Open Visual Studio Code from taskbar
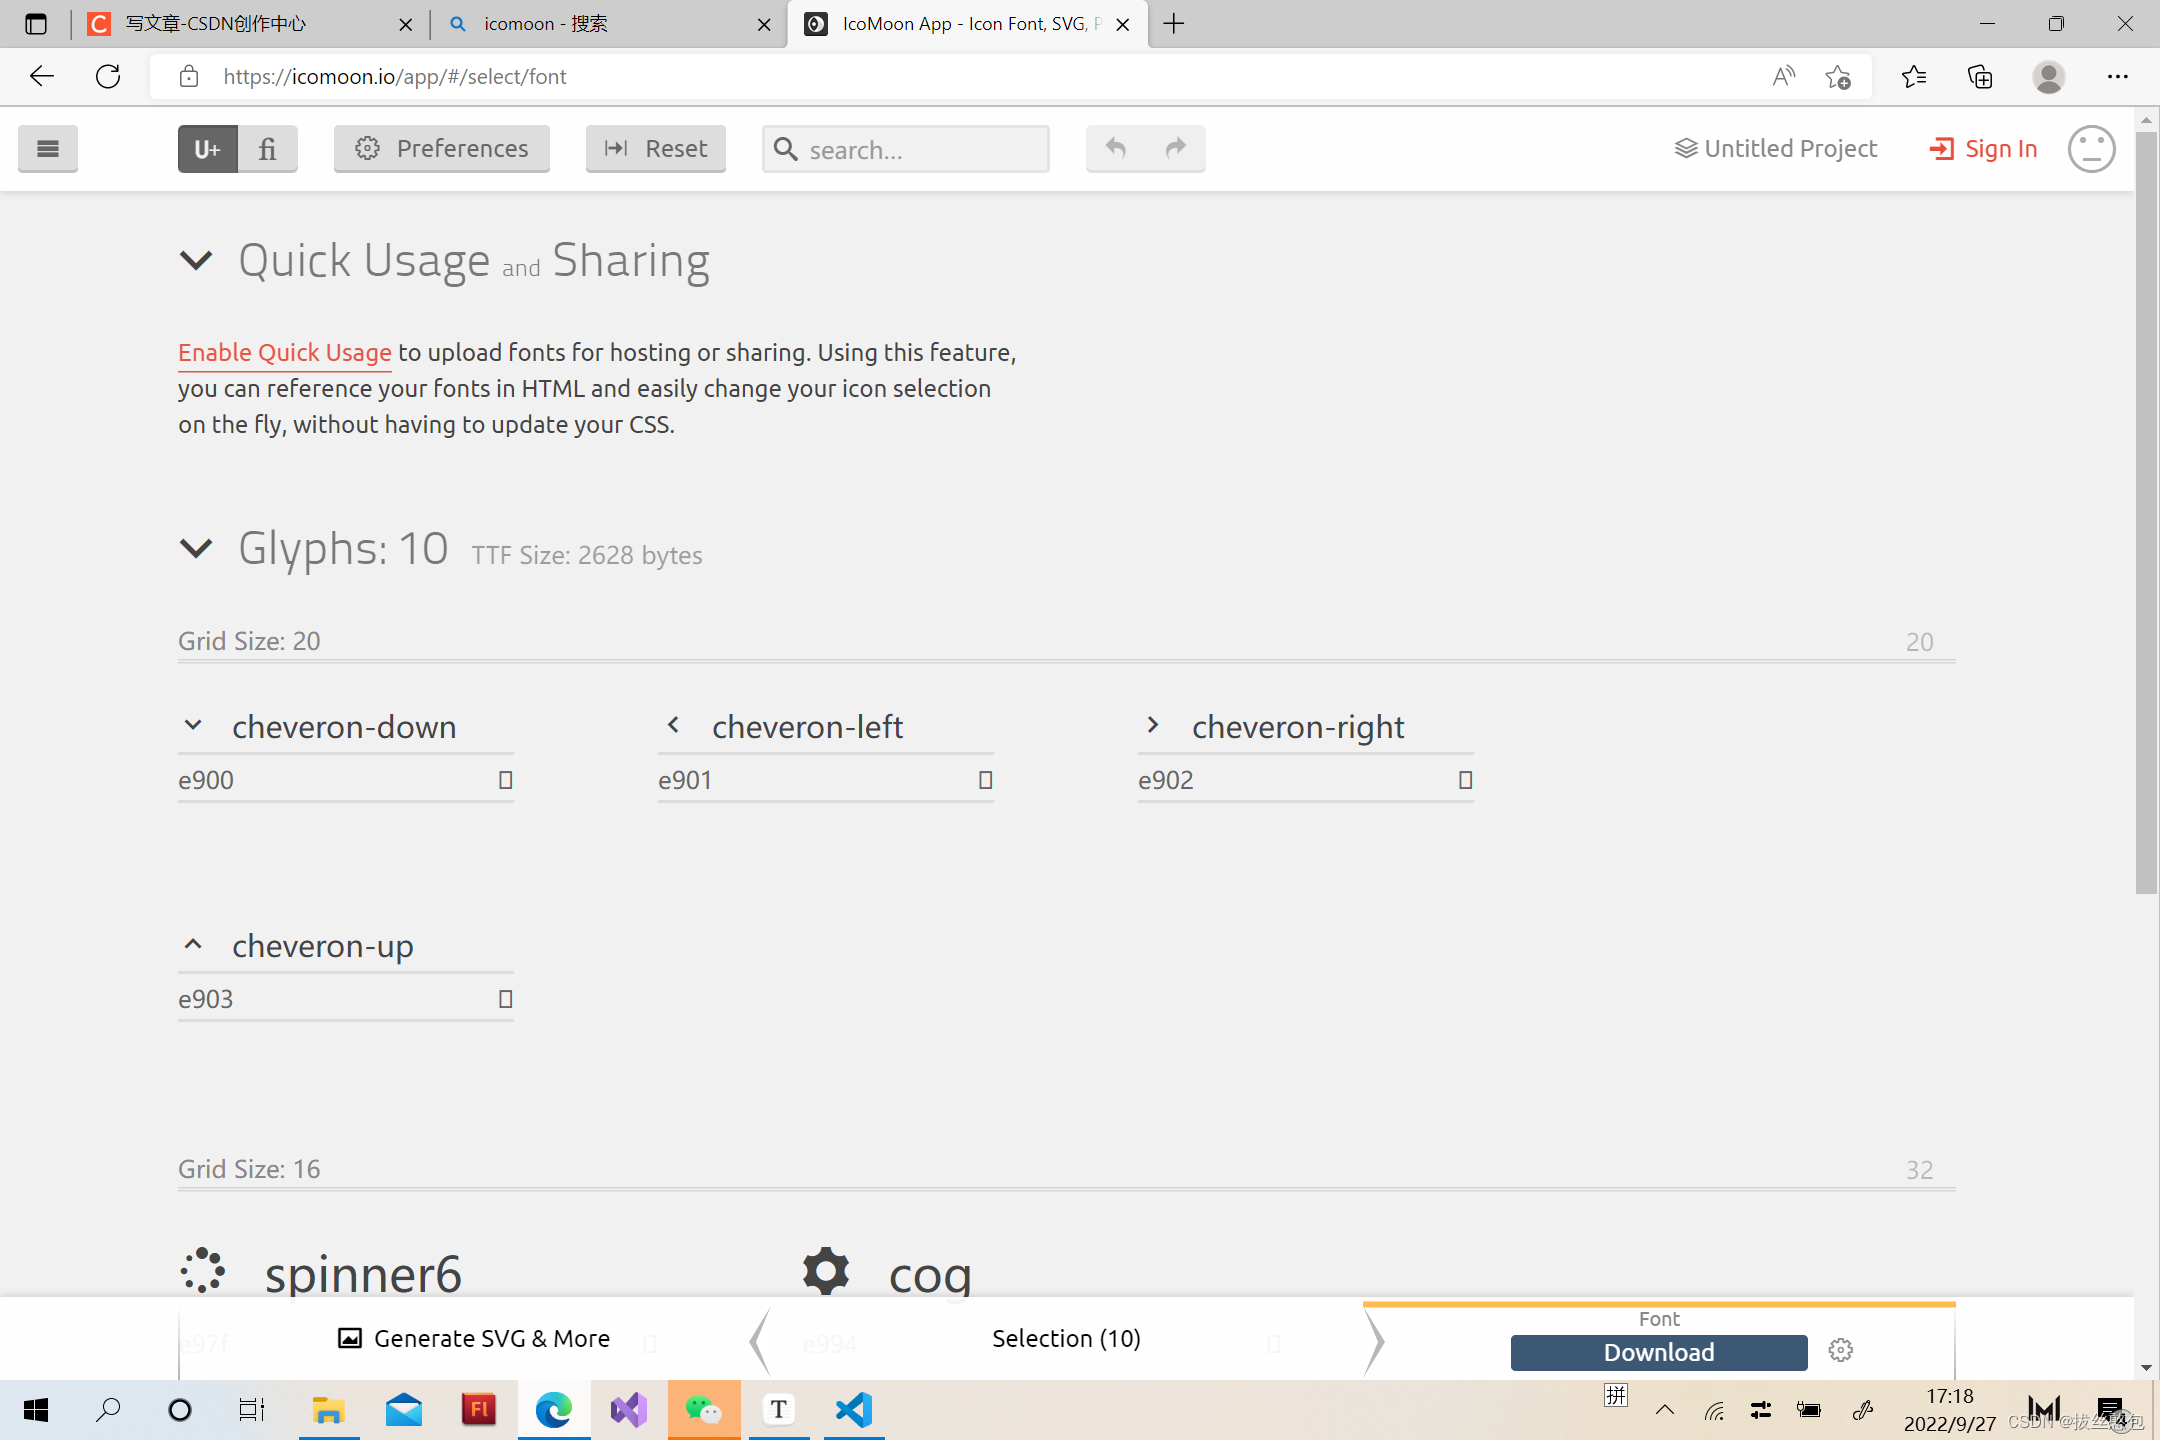 pos(854,1410)
